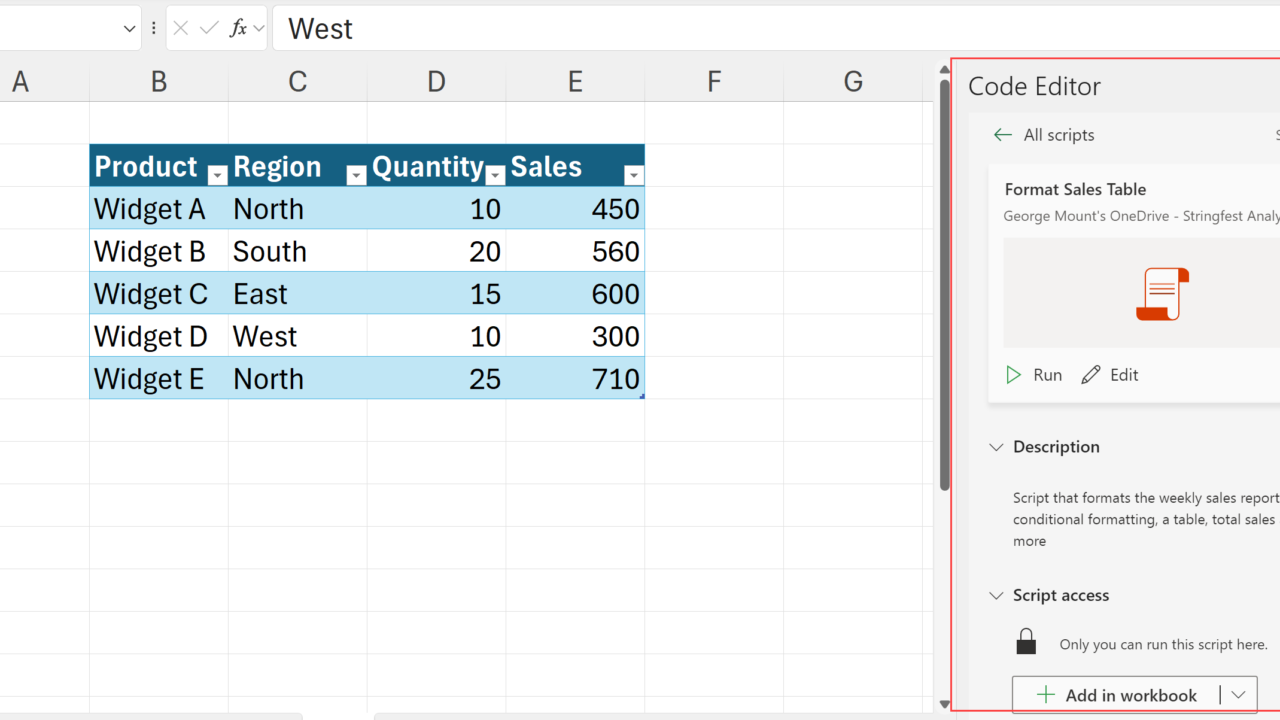Screen dimensions: 1280x720
Task: Open the Region column filter dropdown
Action: click(356, 176)
